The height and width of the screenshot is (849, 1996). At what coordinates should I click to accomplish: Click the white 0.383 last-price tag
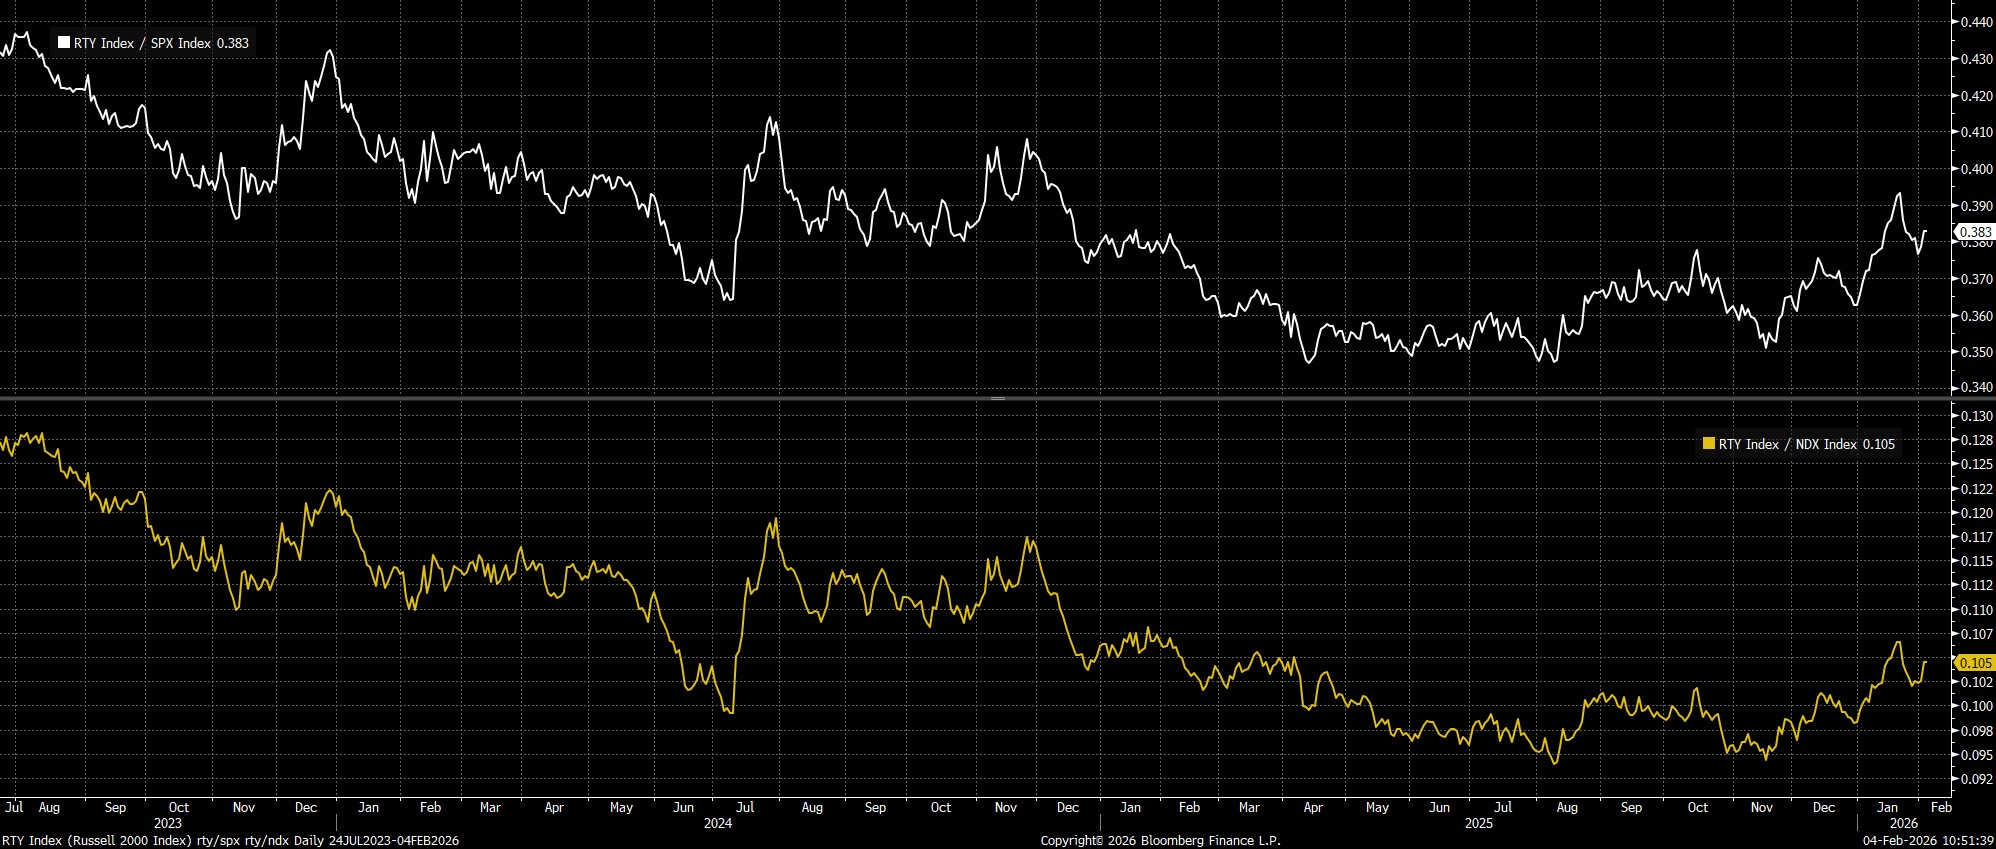click(x=1974, y=232)
